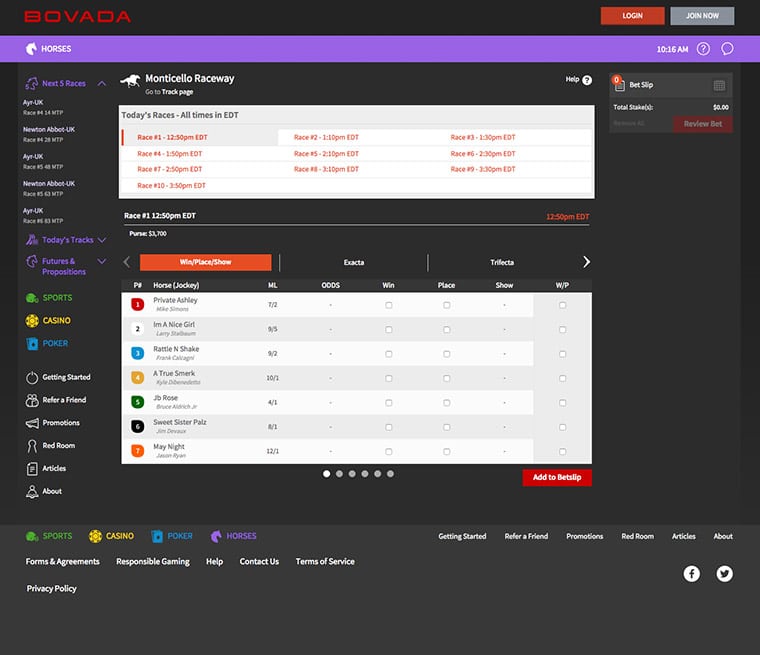Click the Poker card icon in sidebar

(32, 343)
